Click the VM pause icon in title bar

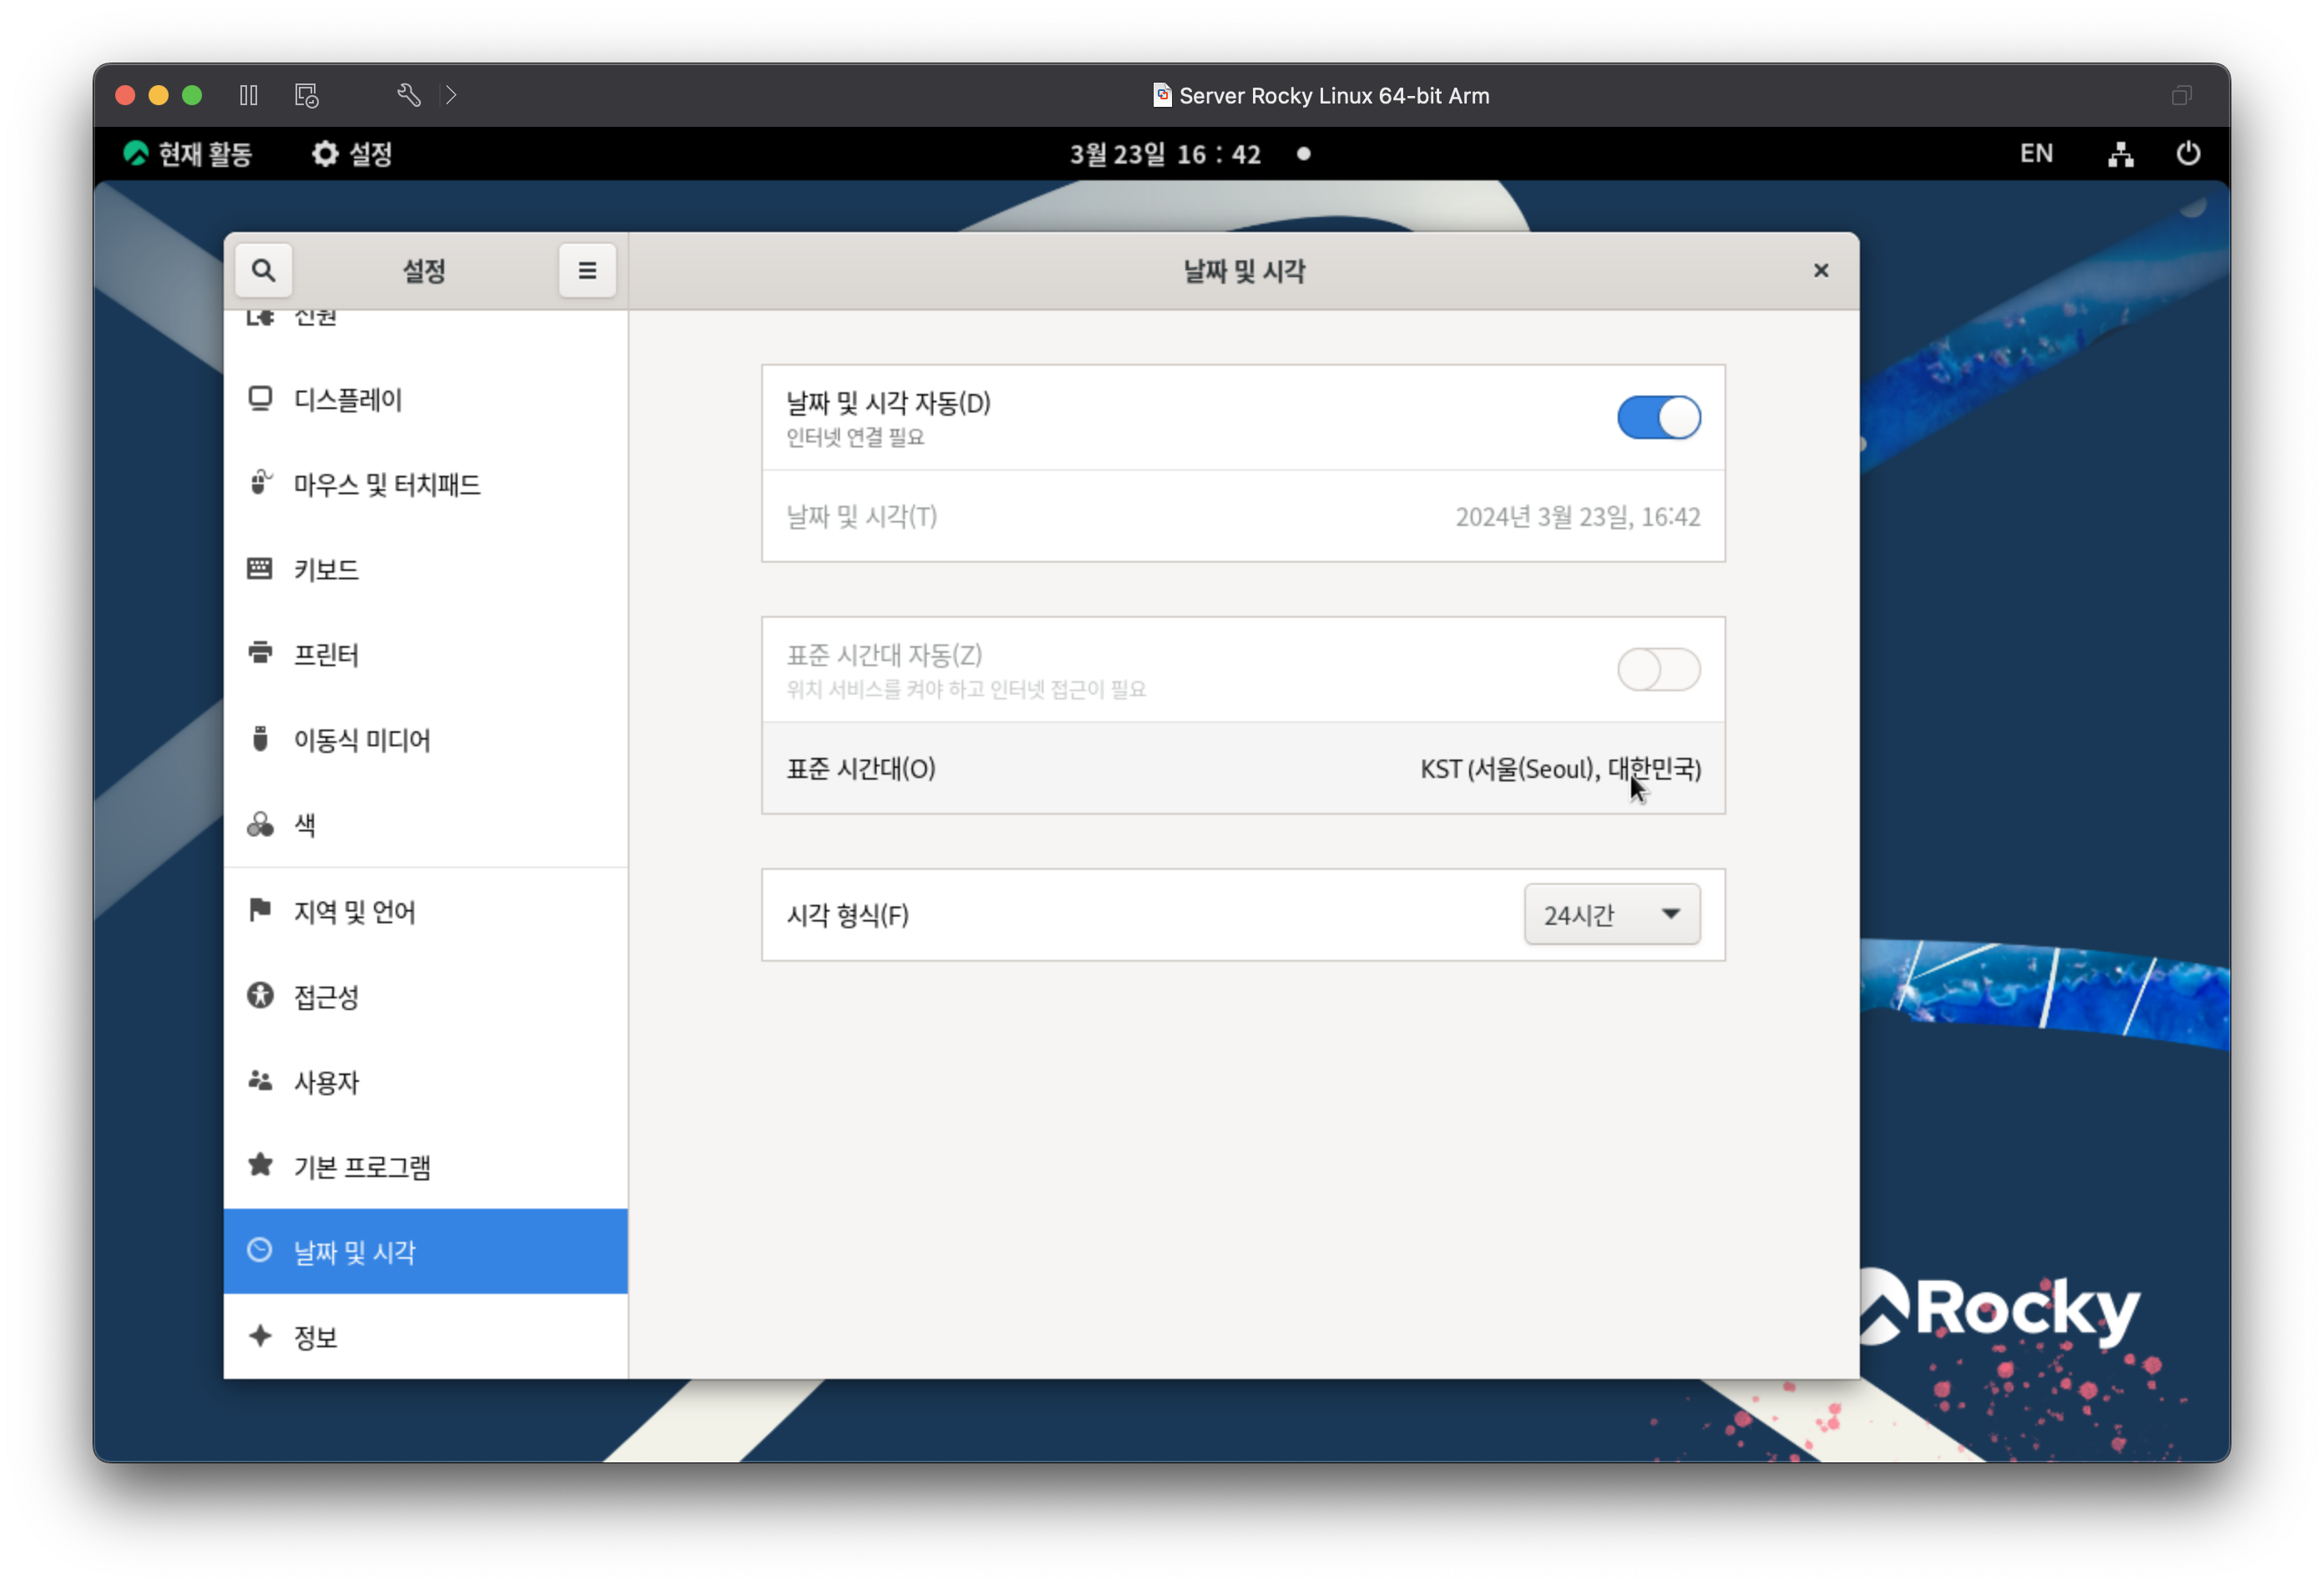pos(249,95)
